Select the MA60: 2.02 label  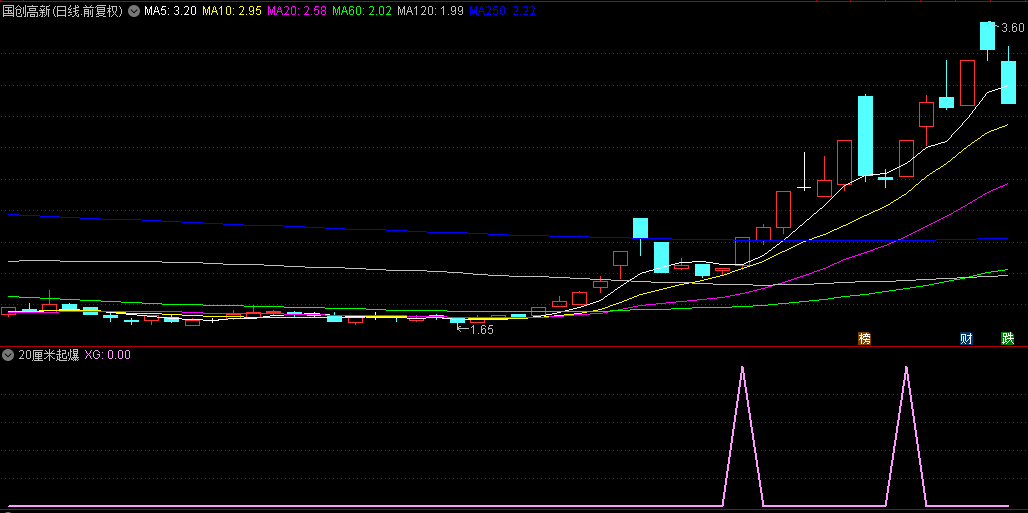pos(362,10)
